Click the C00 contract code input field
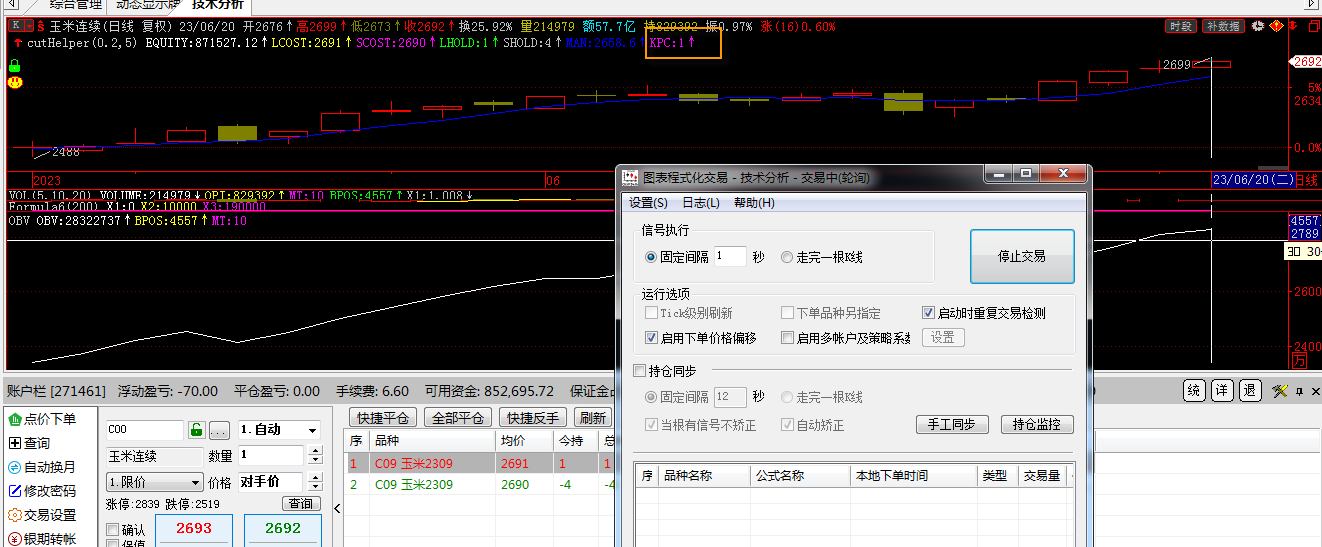The height and width of the screenshot is (547, 1322). click(x=145, y=430)
